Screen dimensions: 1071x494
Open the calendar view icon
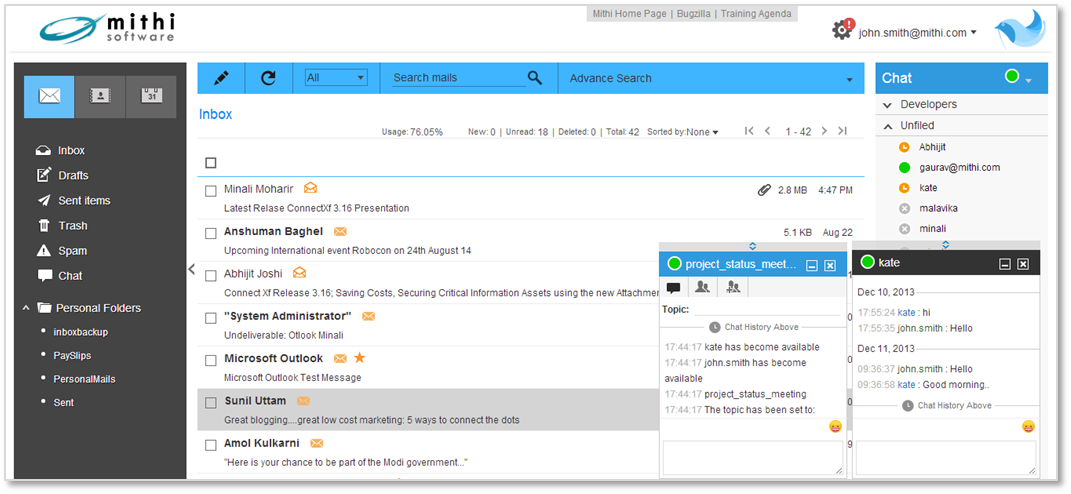click(151, 96)
